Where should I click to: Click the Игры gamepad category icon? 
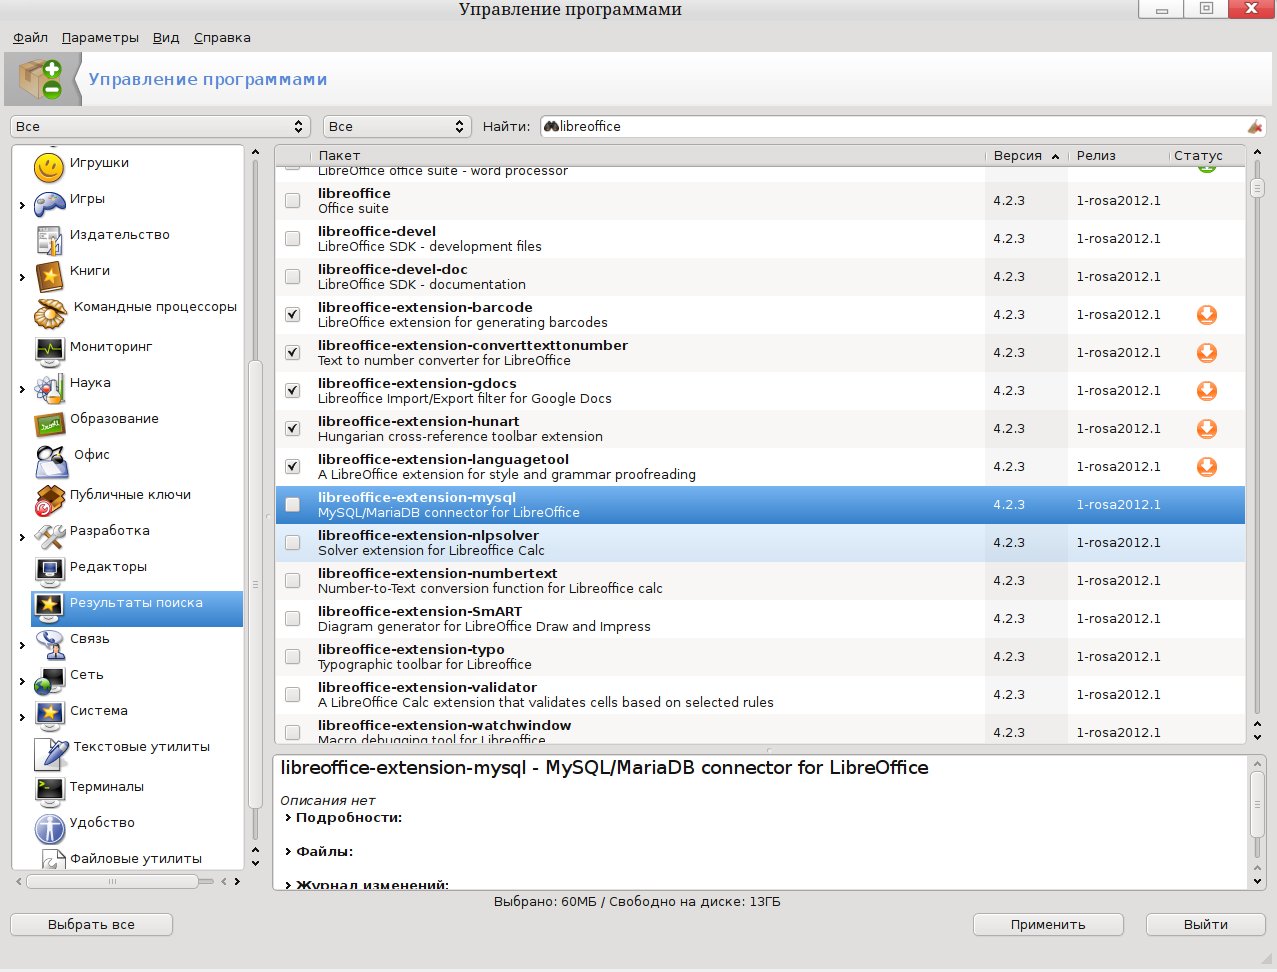50,203
